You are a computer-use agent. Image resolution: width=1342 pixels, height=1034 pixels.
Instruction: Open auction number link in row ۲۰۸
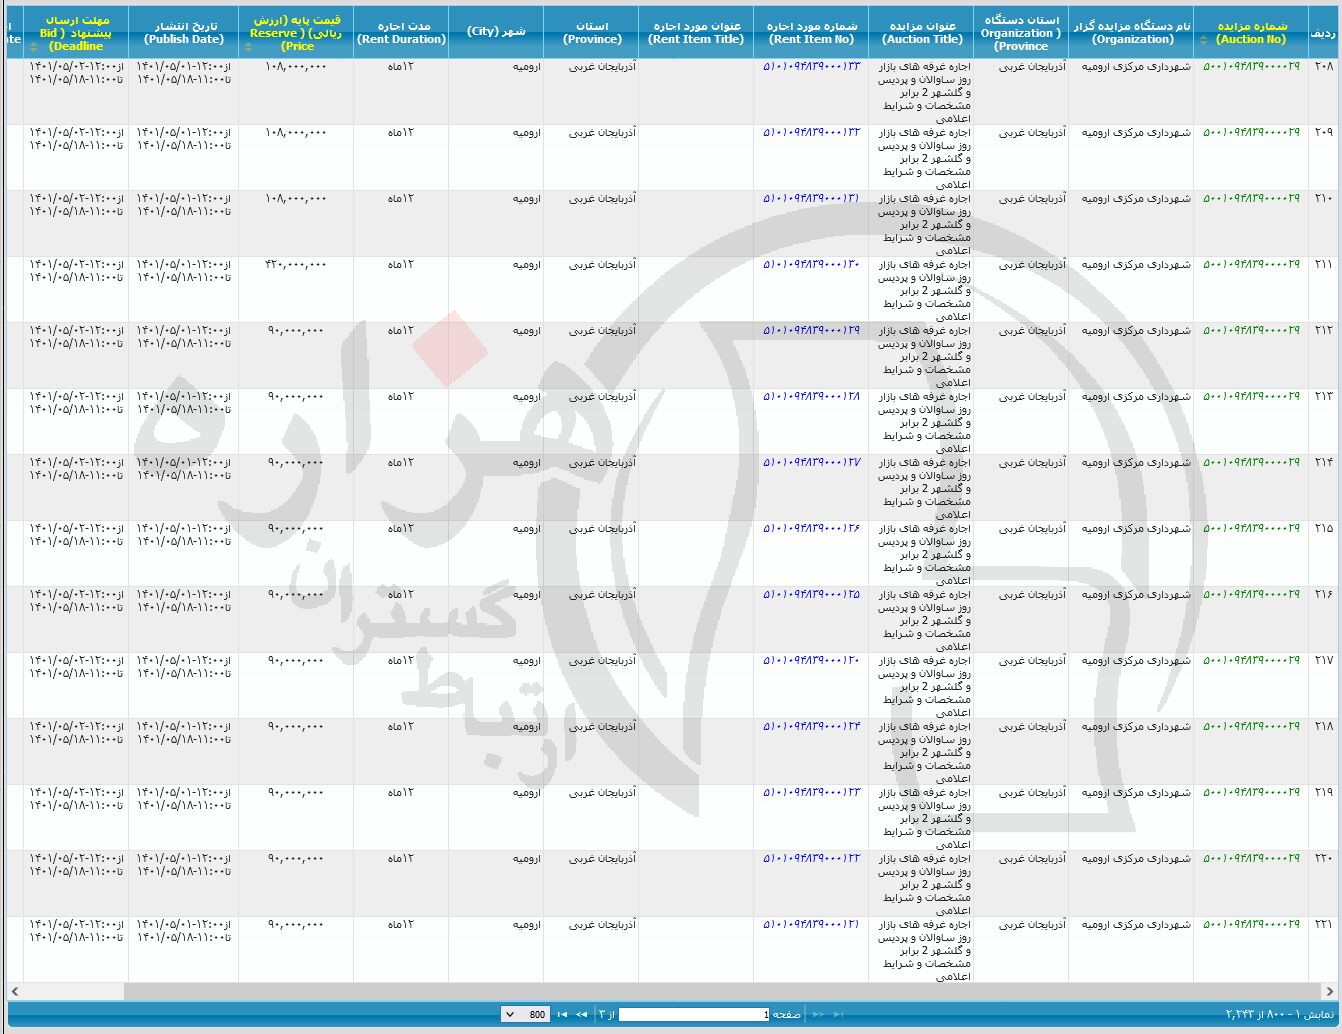click(1251, 66)
